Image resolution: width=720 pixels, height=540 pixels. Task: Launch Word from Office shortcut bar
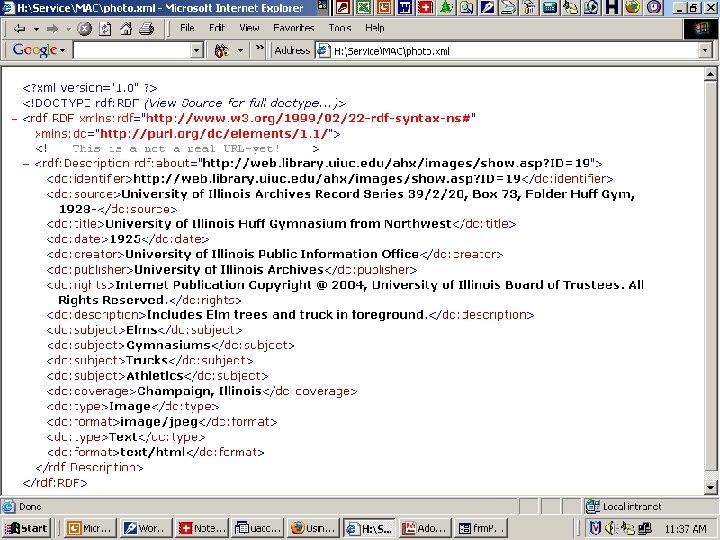[405, 7]
